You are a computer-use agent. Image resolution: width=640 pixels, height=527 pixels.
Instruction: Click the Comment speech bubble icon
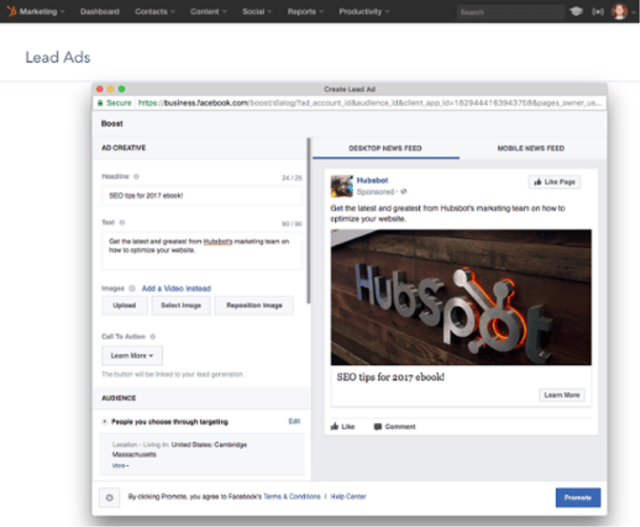click(x=378, y=426)
